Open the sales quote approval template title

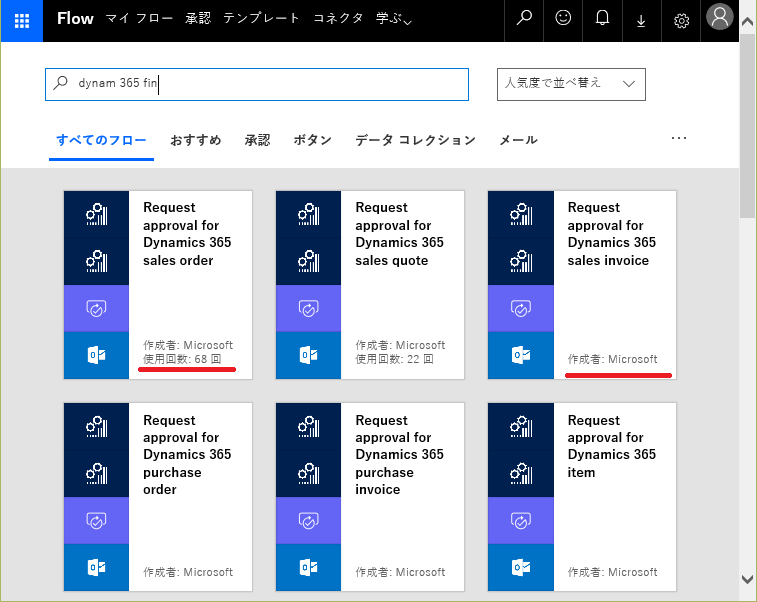pos(399,234)
